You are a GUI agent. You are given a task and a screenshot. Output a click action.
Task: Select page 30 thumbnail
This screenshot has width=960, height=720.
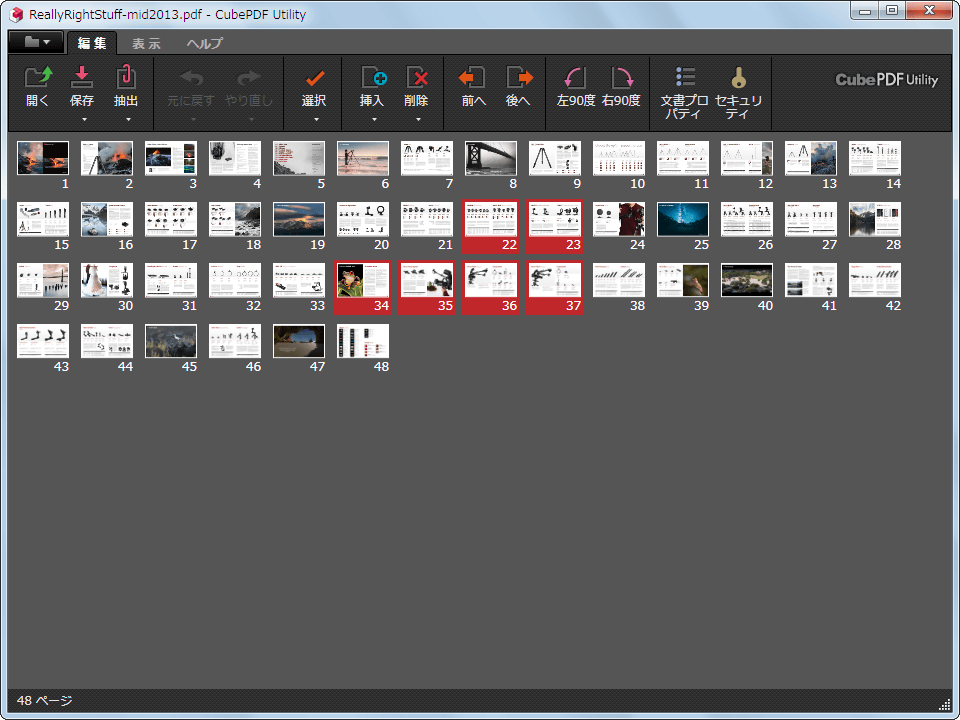(107, 280)
